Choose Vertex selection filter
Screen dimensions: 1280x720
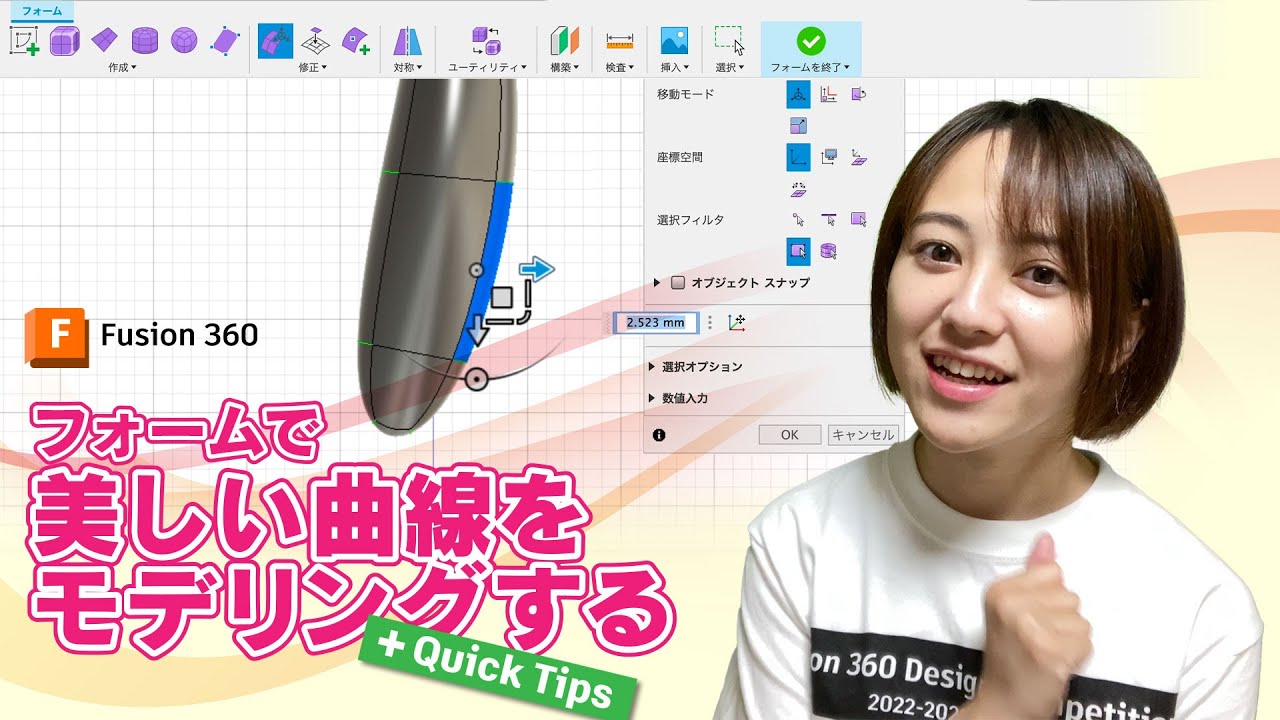pyautogui.click(x=798, y=219)
